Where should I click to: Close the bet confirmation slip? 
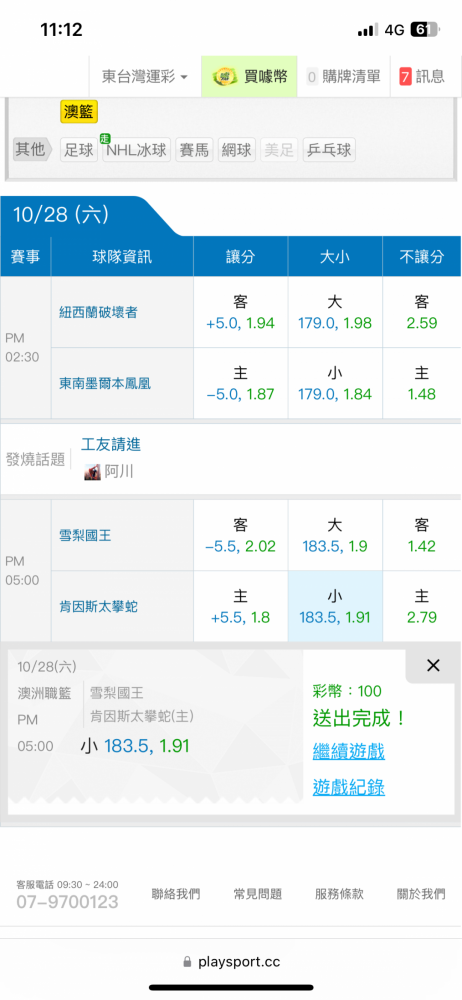(x=433, y=666)
